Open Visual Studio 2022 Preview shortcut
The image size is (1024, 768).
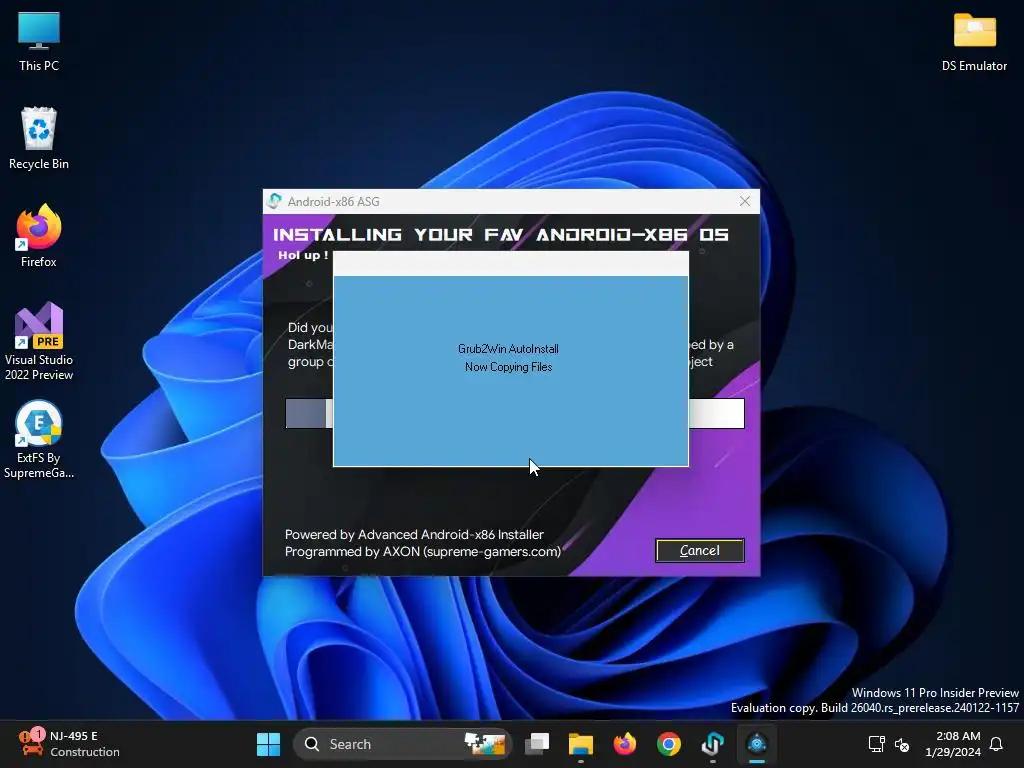pos(39,342)
